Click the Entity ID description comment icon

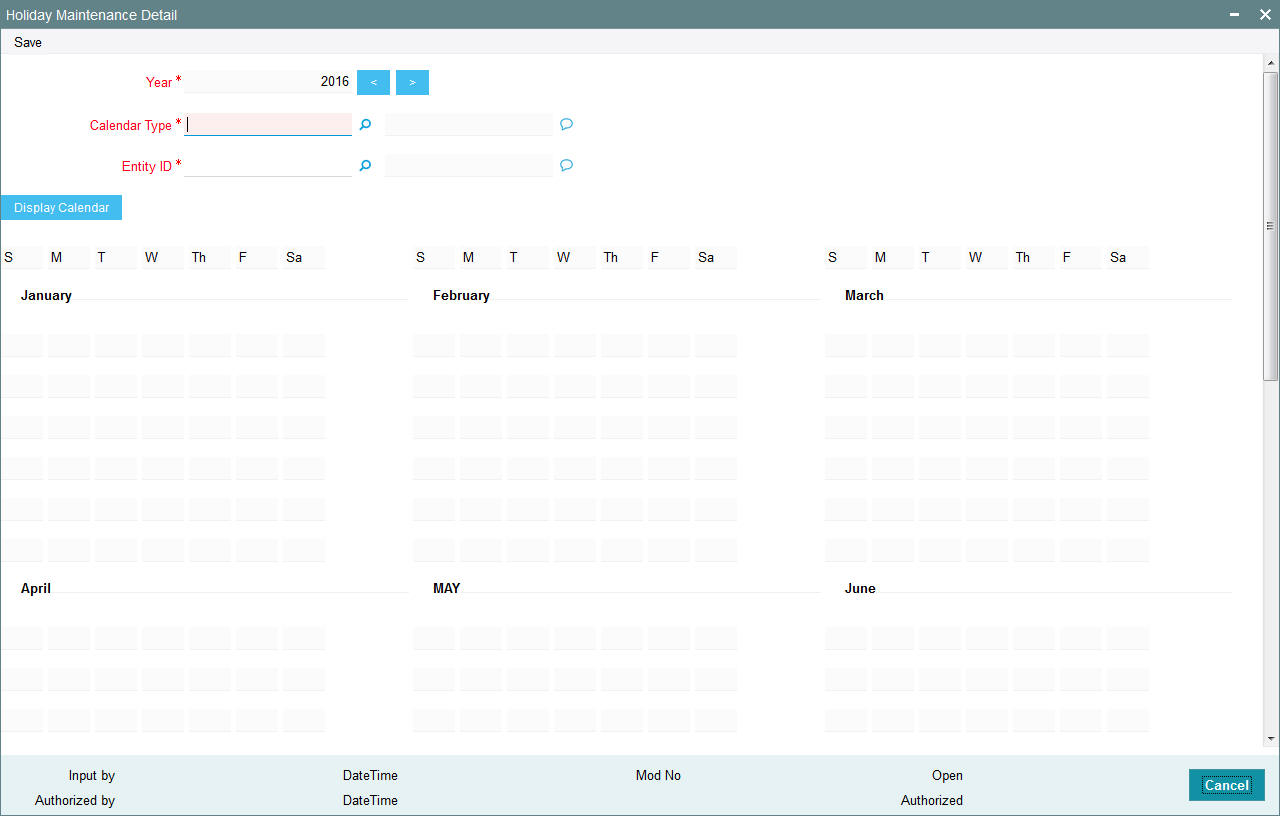(566, 166)
